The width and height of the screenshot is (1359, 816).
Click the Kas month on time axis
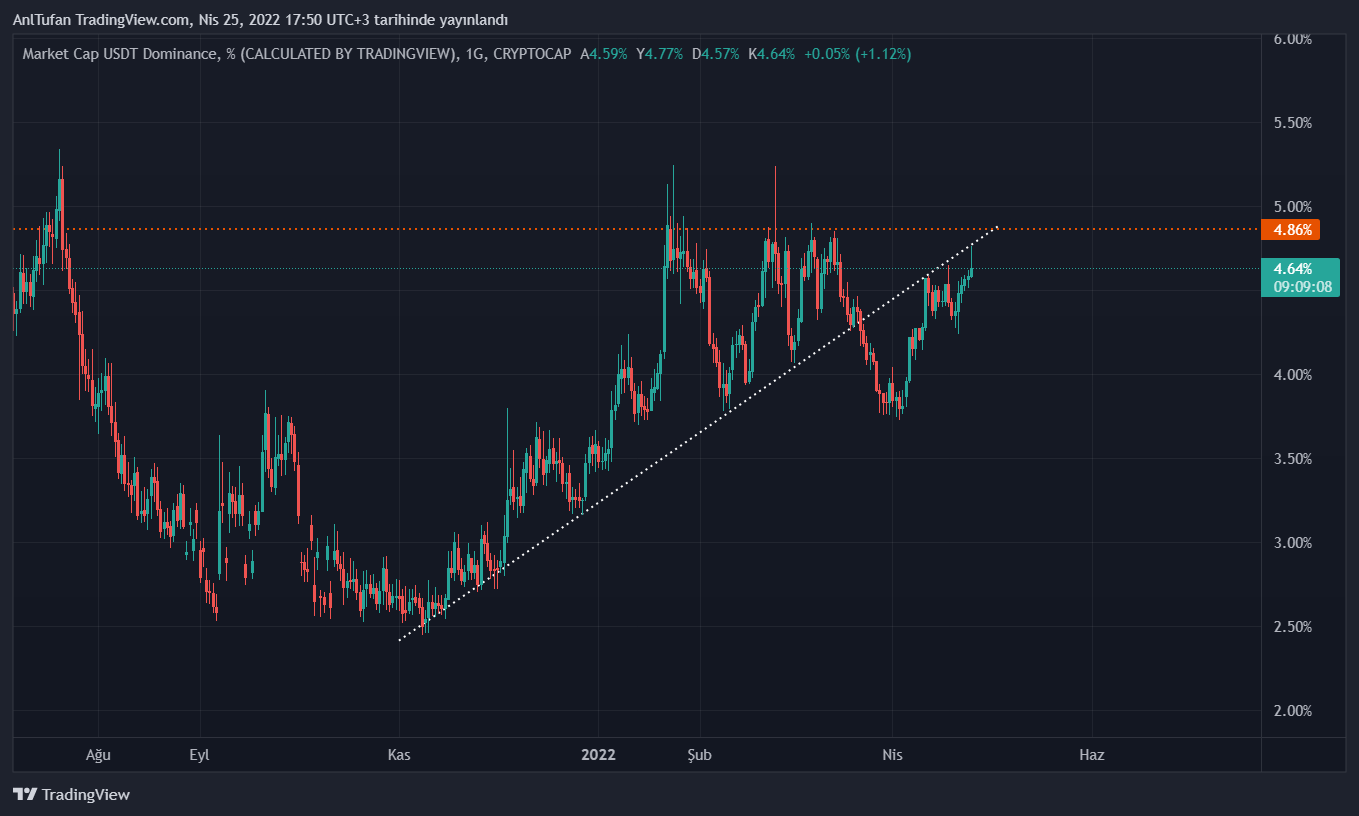pyautogui.click(x=400, y=755)
